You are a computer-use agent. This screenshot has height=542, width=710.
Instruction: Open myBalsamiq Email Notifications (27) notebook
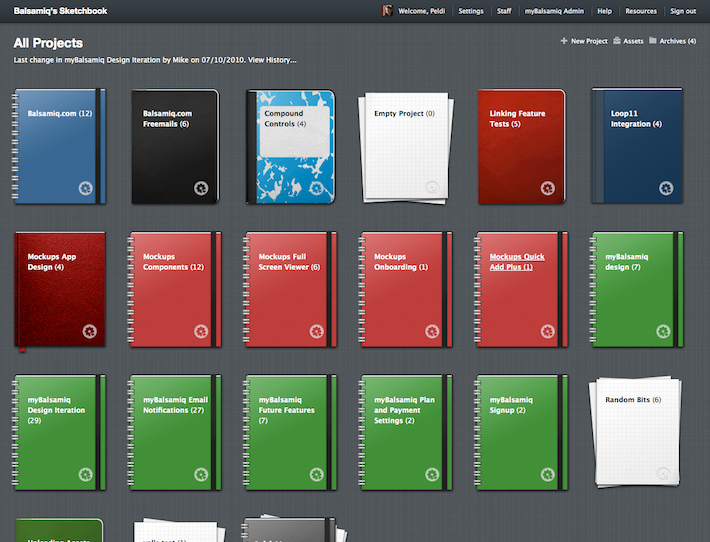click(174, 432)
